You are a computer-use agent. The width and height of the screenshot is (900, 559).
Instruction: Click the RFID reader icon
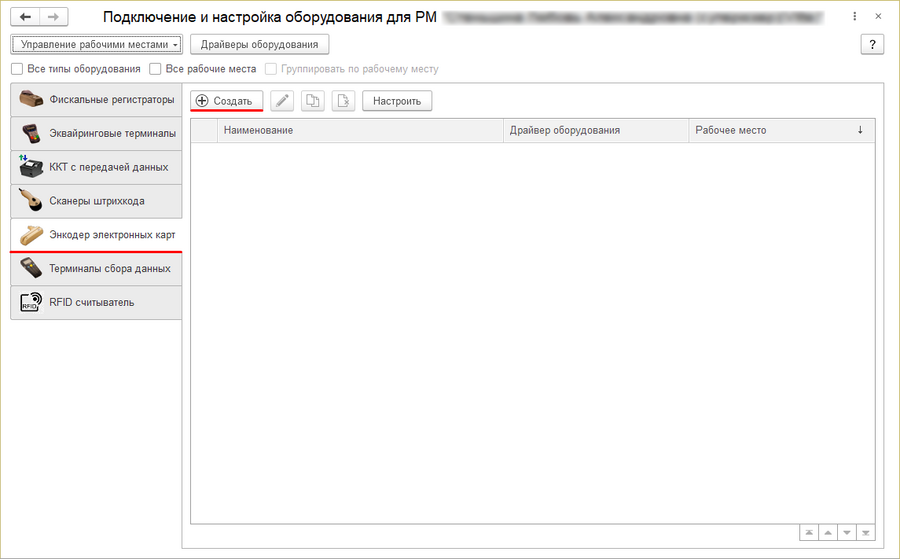(x=31, y=302)
